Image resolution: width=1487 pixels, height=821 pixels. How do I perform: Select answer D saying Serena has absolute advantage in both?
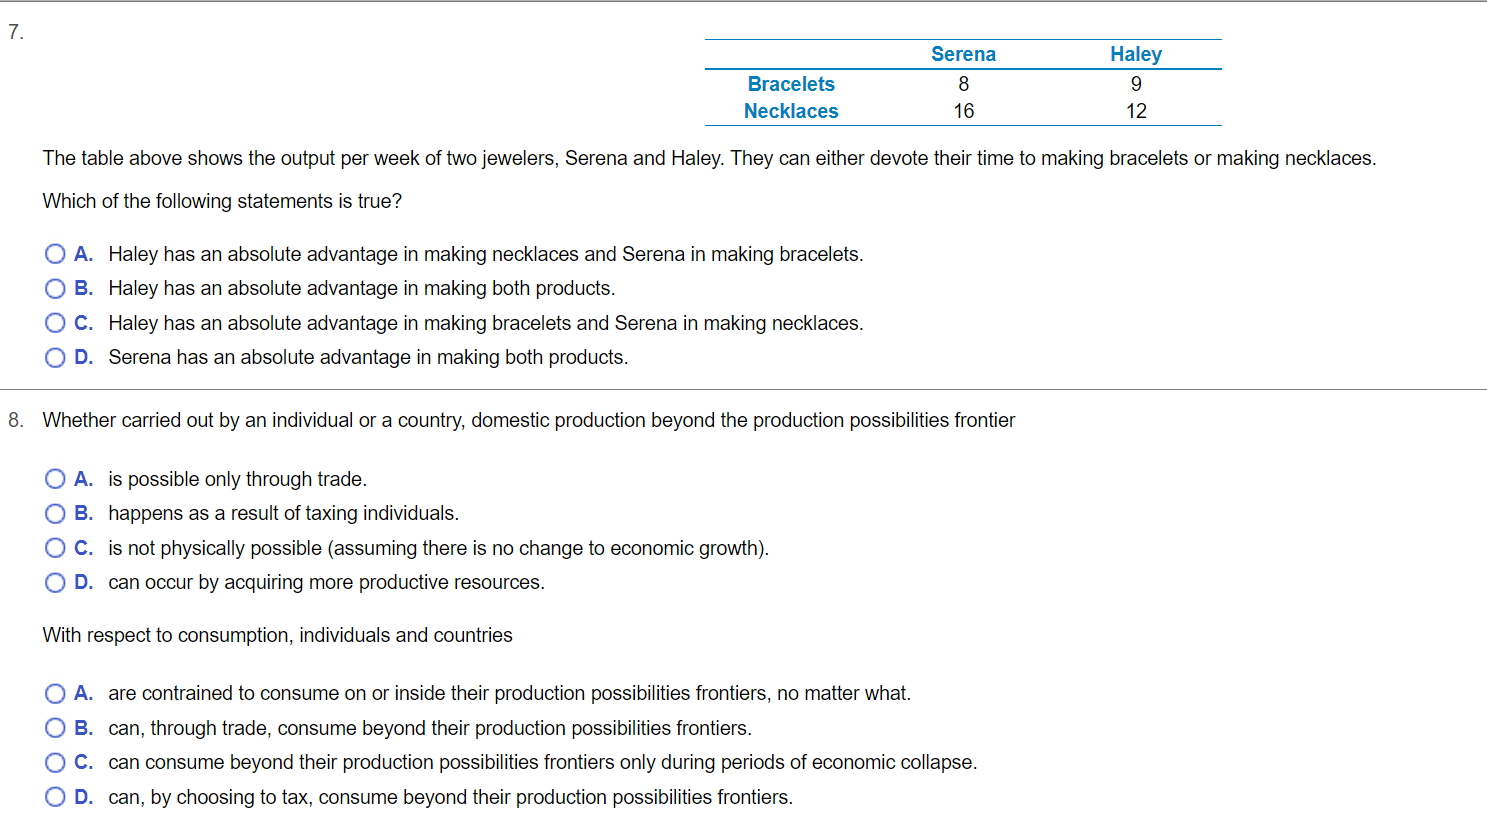(x=55, y=357)
